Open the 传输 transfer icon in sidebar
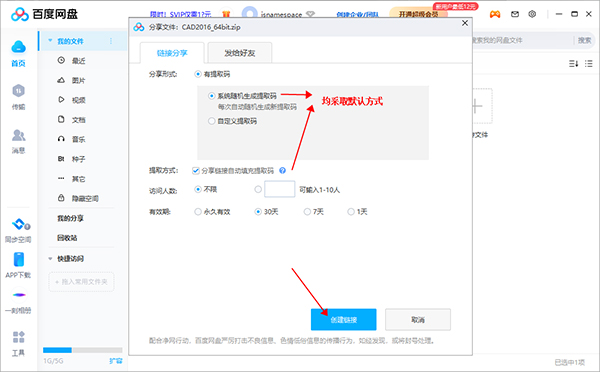The height and width of the screenshot is (372, 600). tap(18, 91)
